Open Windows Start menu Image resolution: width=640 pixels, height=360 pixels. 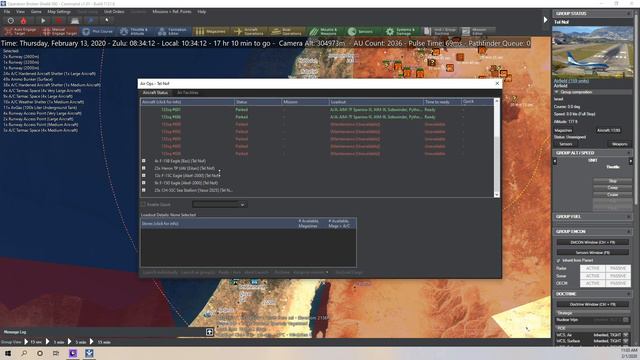pos(8,353)
